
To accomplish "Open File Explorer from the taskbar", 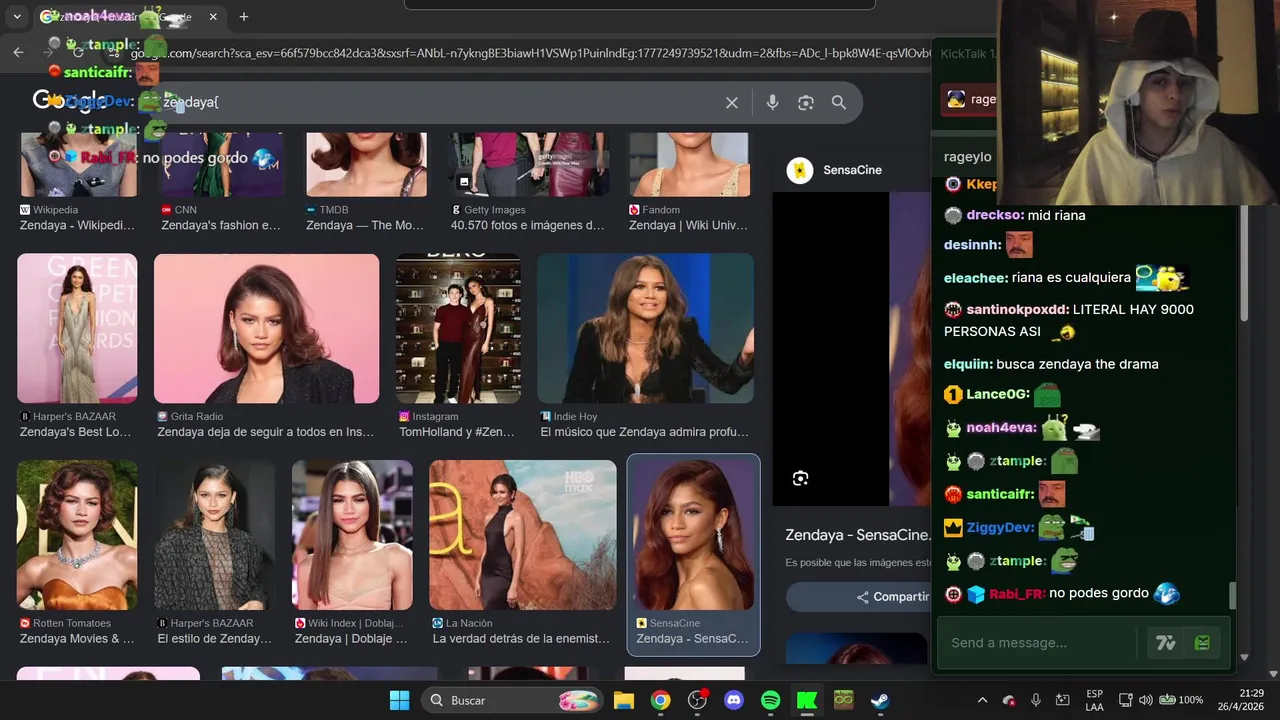I will tap(624, 700).
